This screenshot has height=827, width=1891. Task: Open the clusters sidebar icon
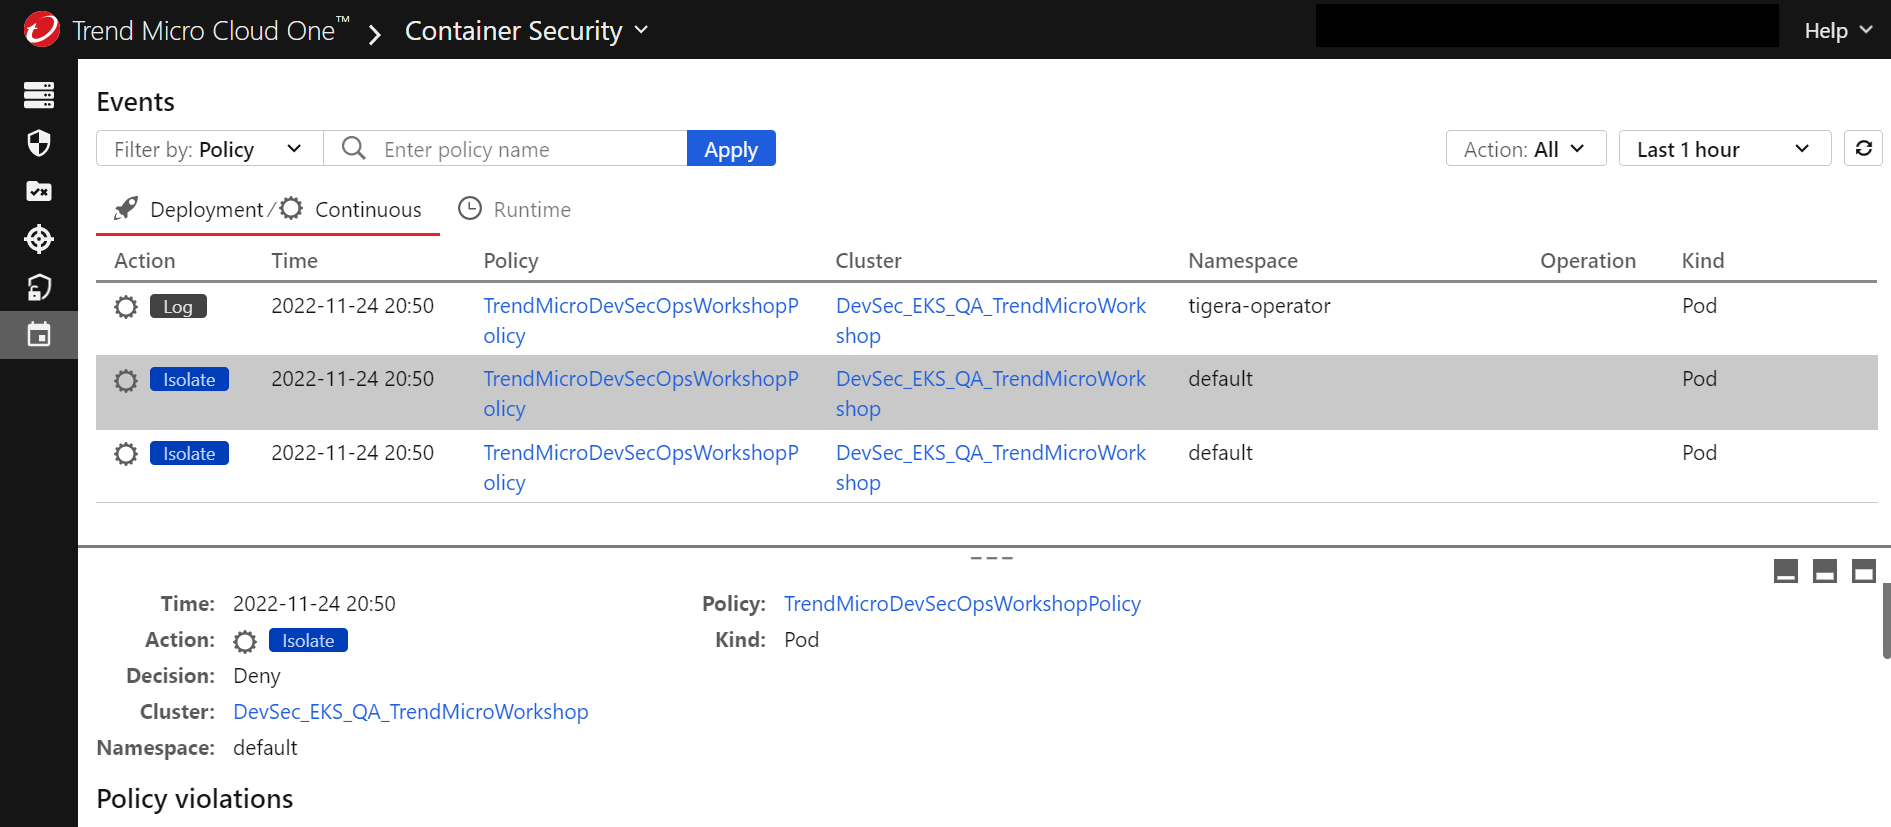pyautogui.click(x=39, y=95)
